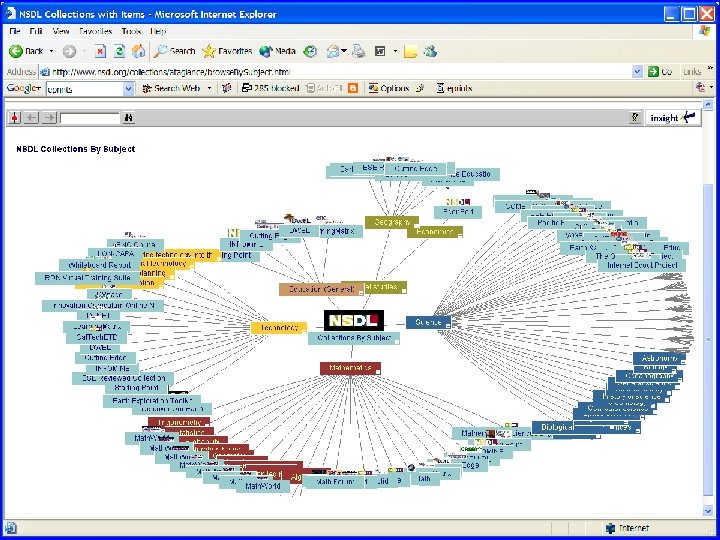Viewport: 720px width, 540px height.
Task: Select the Mathematics node
Action: click(350, 368)
